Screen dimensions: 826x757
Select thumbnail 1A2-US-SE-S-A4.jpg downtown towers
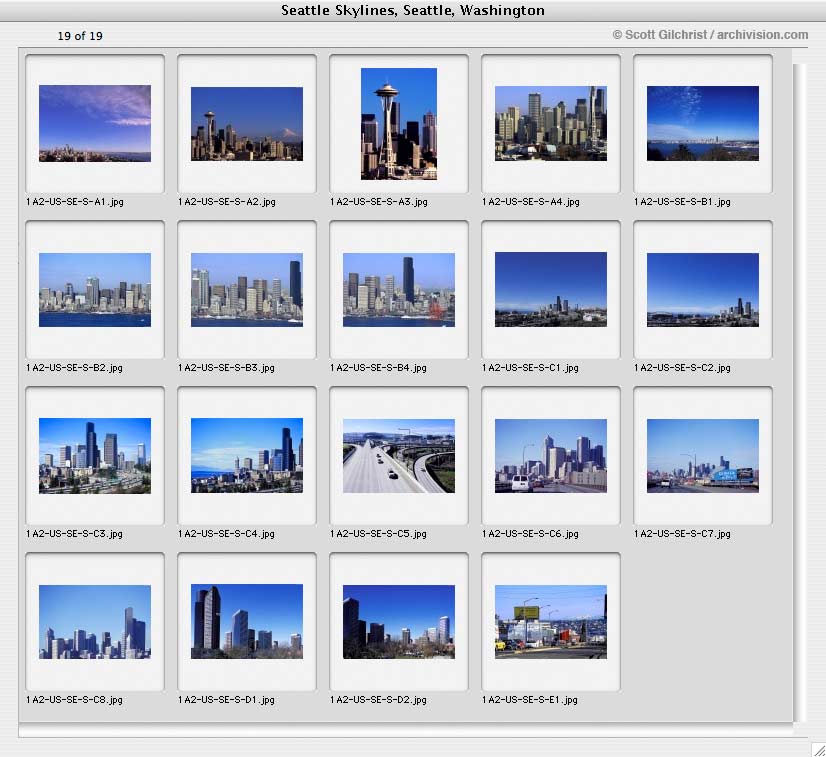click(x=550, y=123)
